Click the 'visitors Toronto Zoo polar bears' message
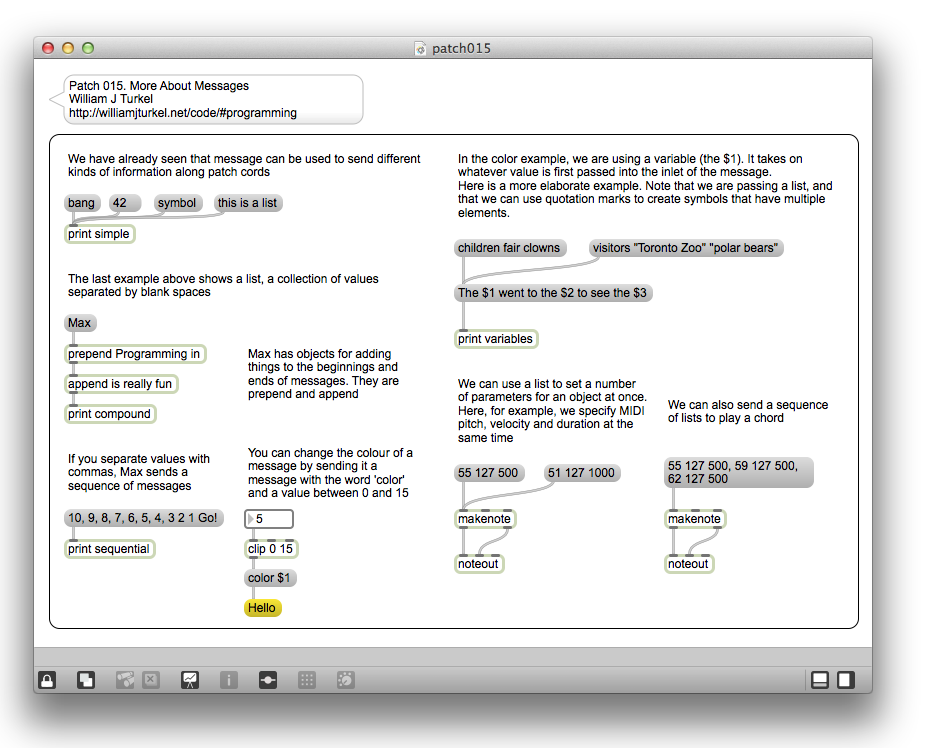Image resolution: width=927 pixels, height=748 pixels. pyautogui.click(x=685, y=248)
